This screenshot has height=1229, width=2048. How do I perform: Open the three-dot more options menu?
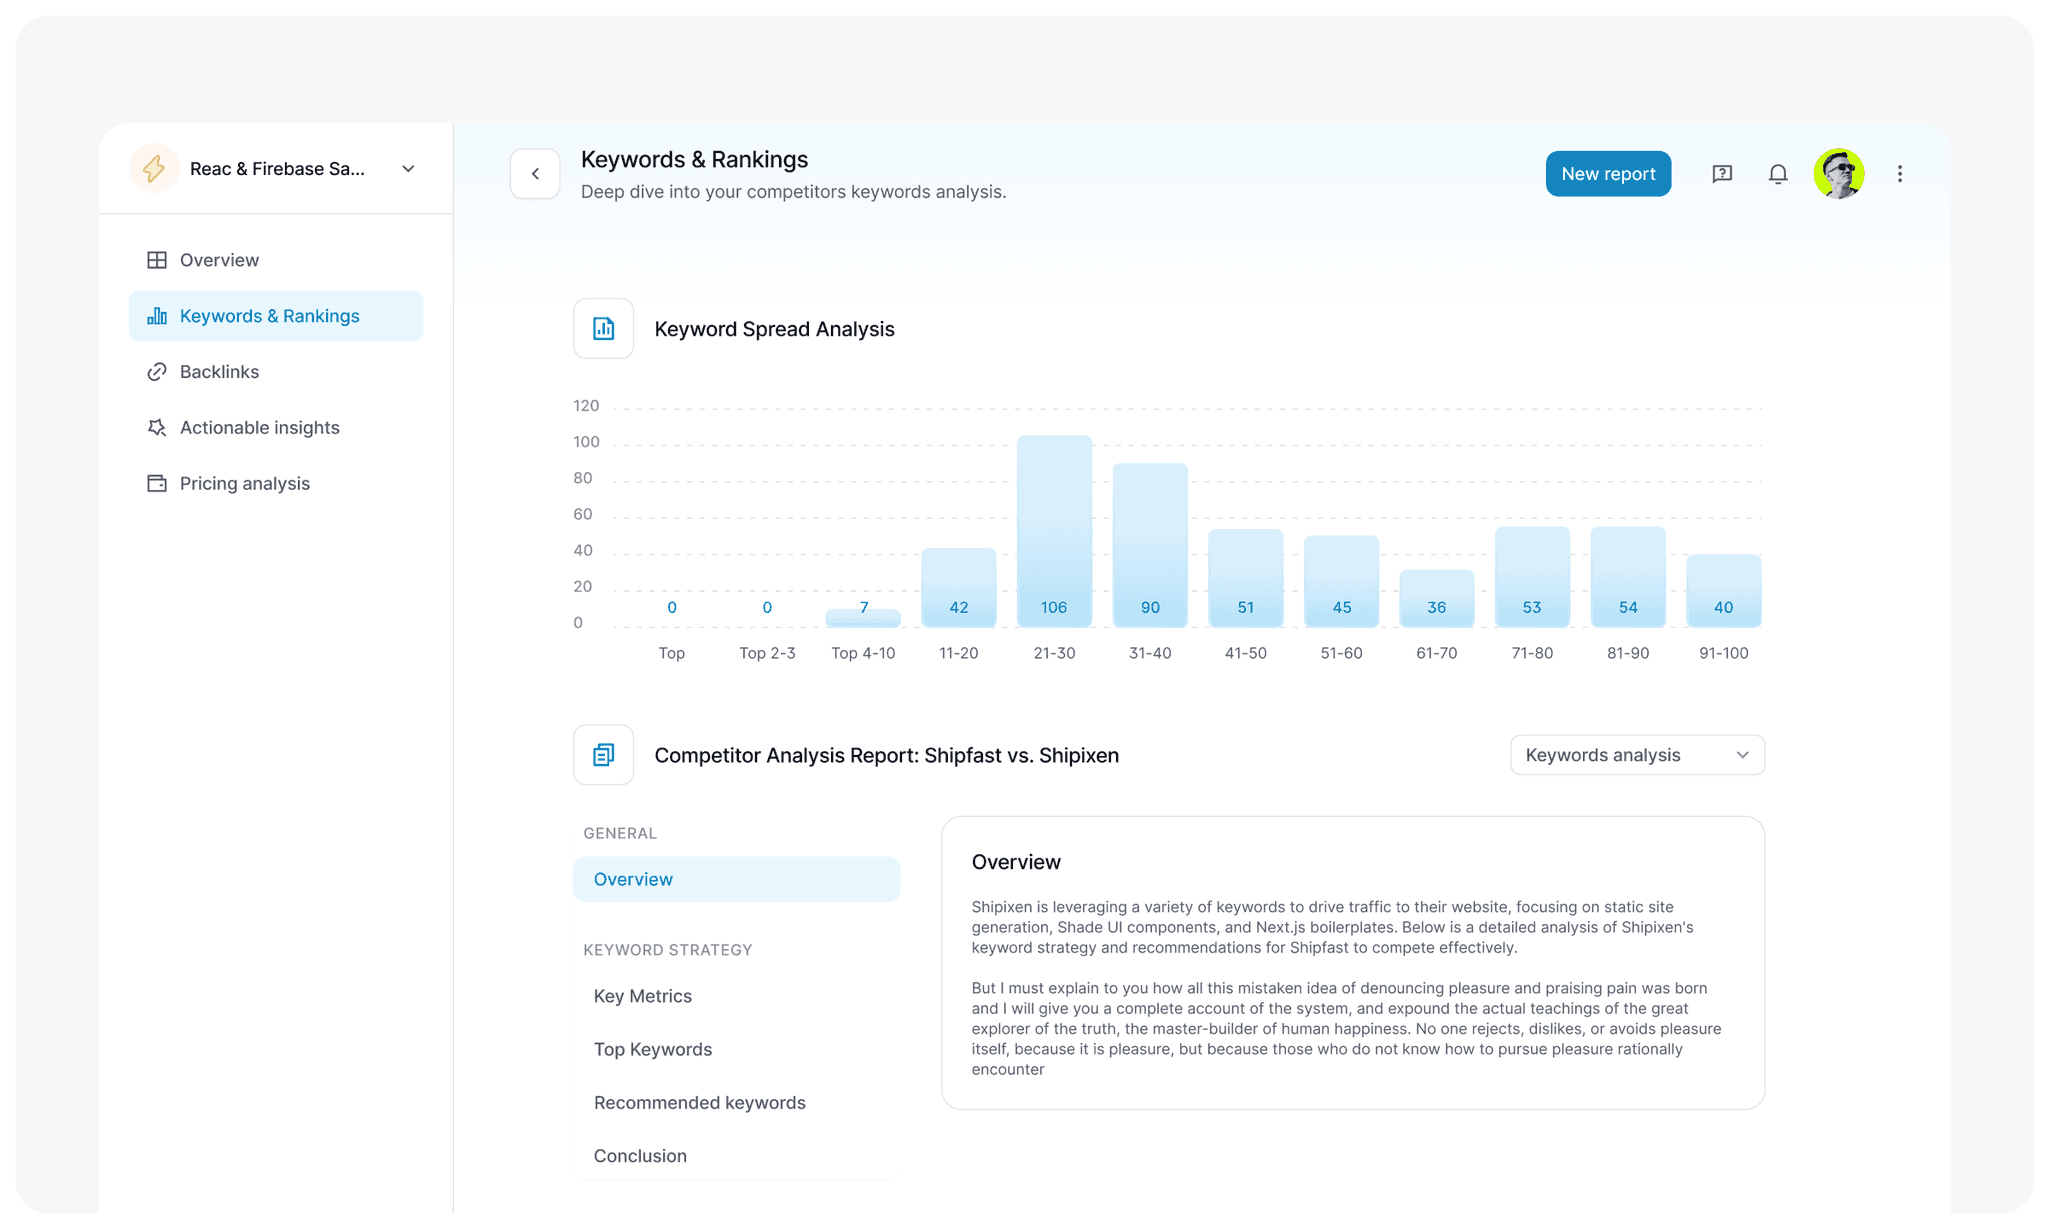click(x=1899, y=174)
